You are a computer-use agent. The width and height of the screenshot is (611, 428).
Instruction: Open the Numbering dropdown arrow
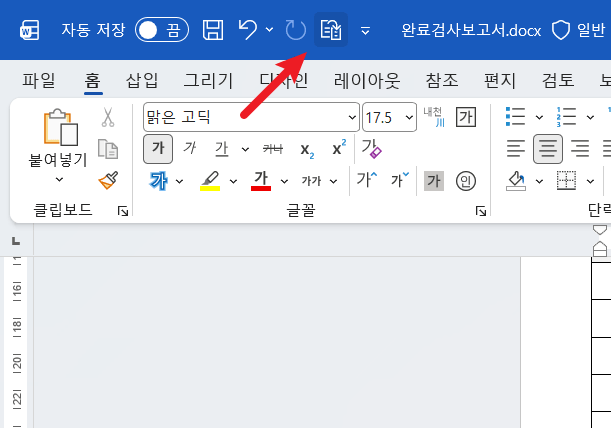click(590, 117)
